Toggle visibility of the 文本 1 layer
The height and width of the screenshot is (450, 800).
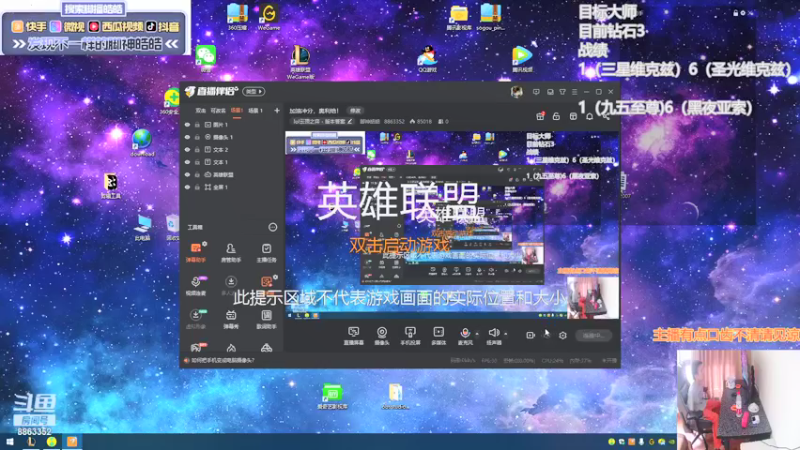point(187,162)
